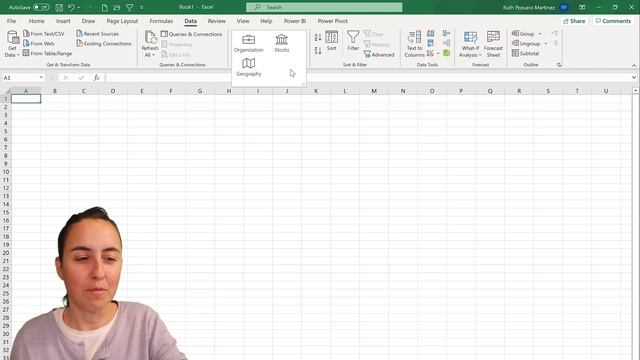
Task: Open the Name Box dropdown arrow
Action: coord(41,77)
